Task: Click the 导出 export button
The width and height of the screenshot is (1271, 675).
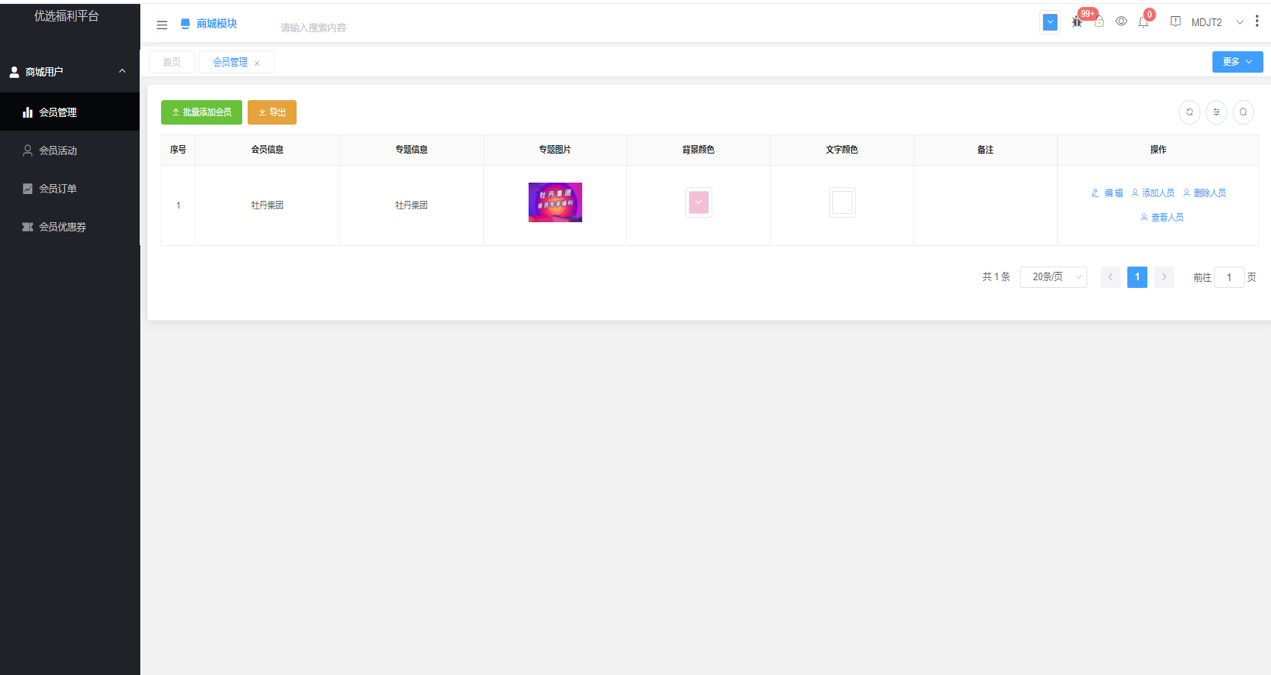Action: [x=272, y=112]
